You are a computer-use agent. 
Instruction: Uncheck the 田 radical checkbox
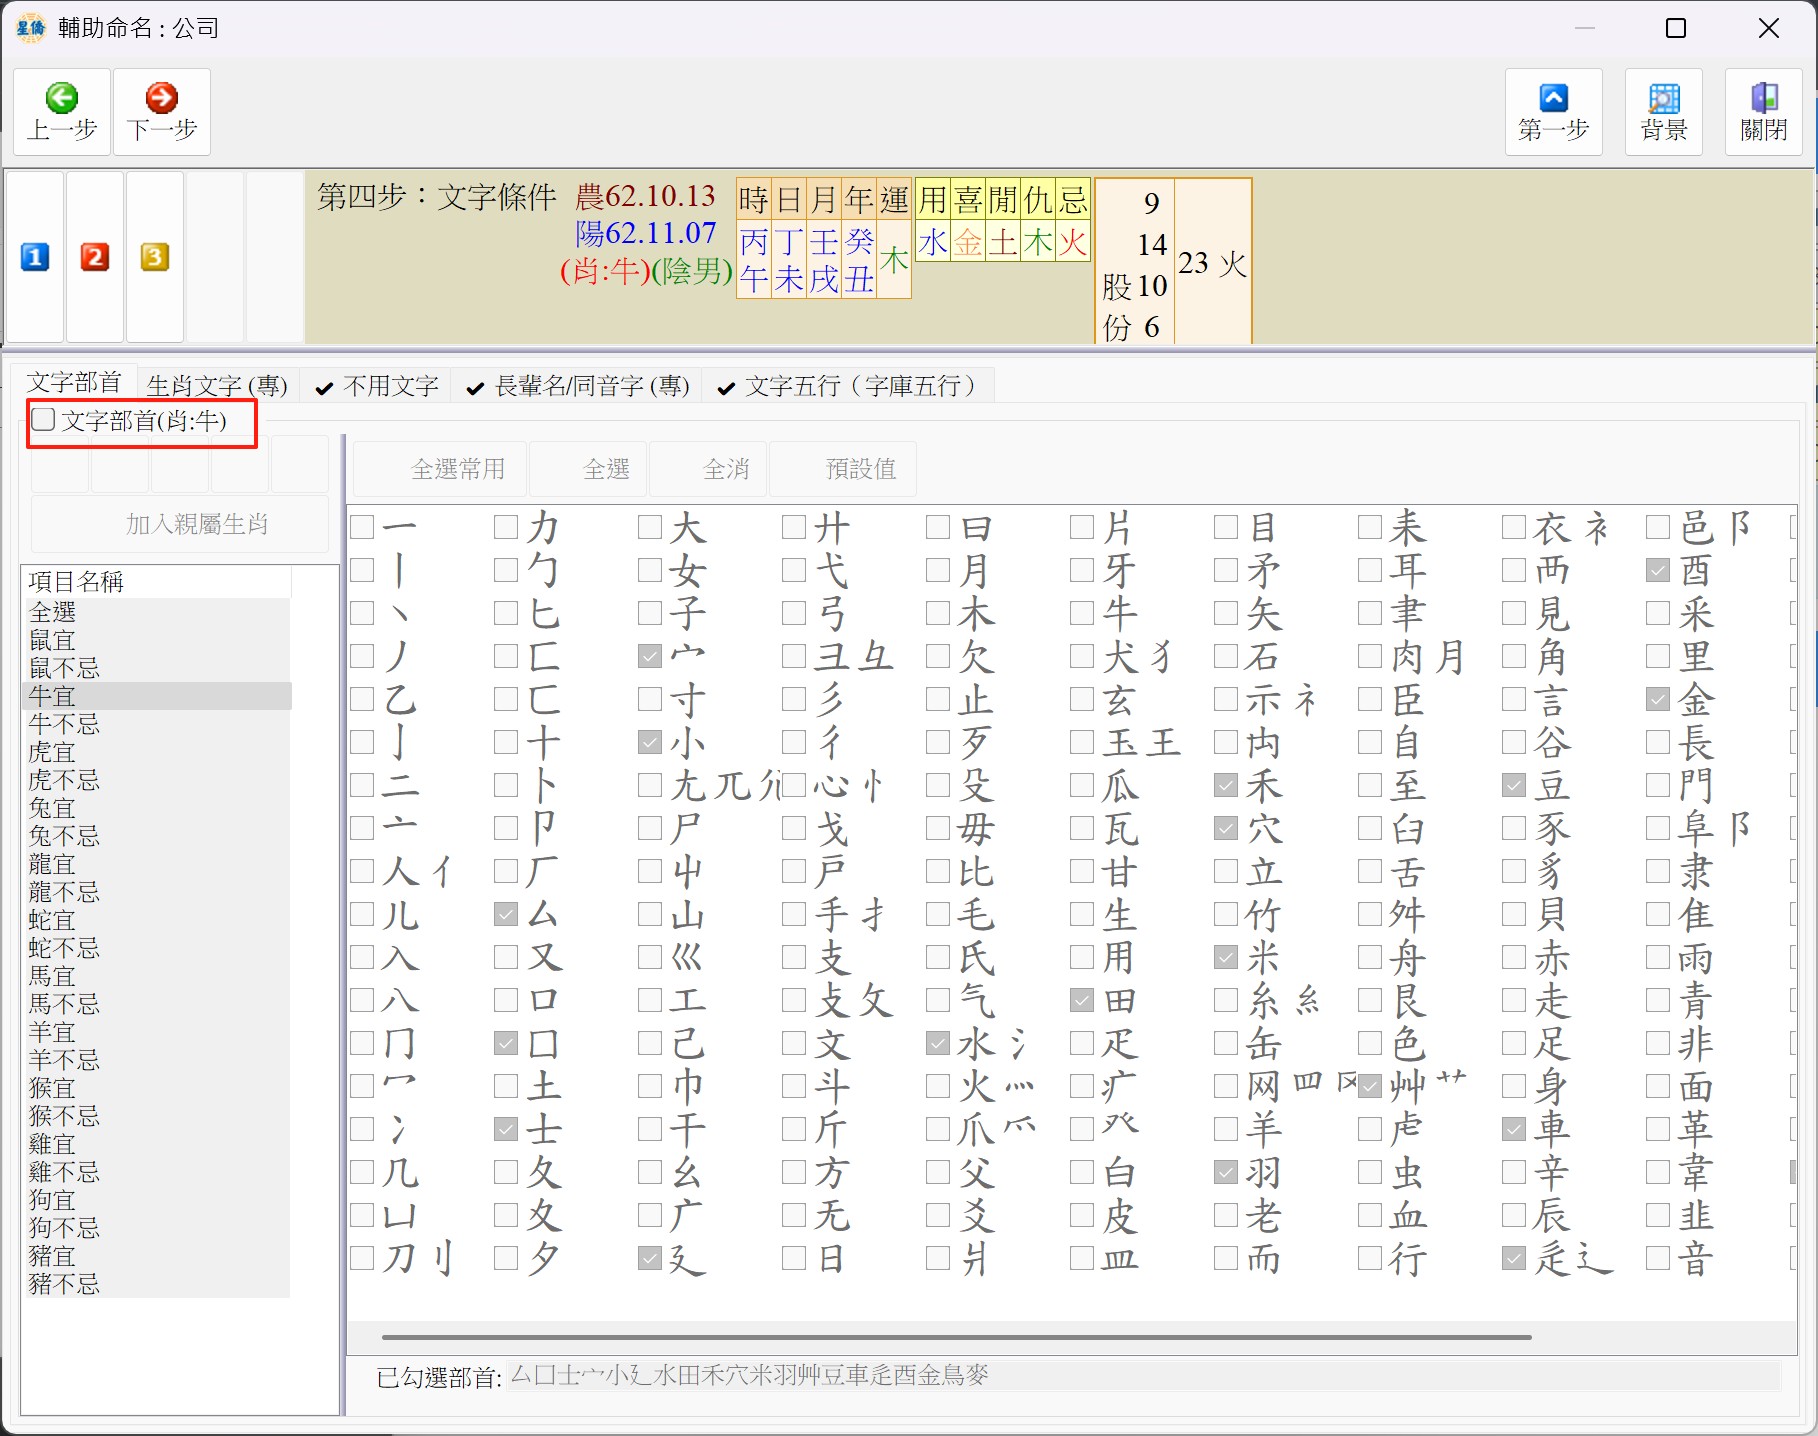(x=1082, y=1001)
